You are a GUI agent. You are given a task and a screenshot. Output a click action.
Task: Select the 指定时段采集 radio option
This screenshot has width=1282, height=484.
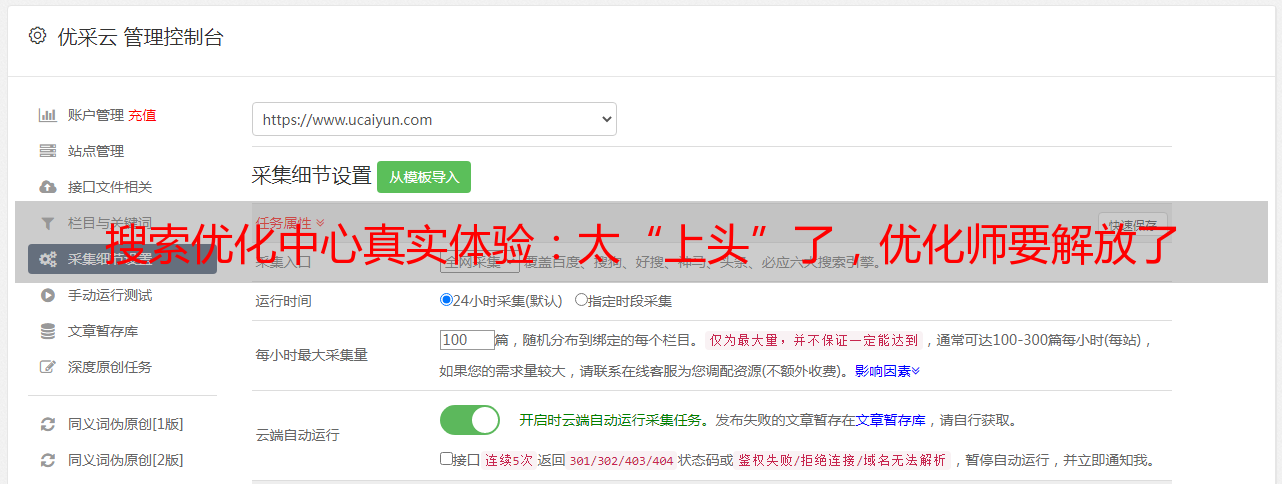coord(581,300)
